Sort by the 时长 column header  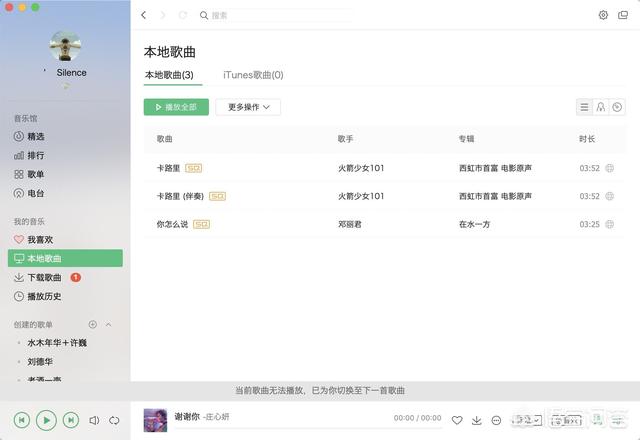click(x=587, y=139)
